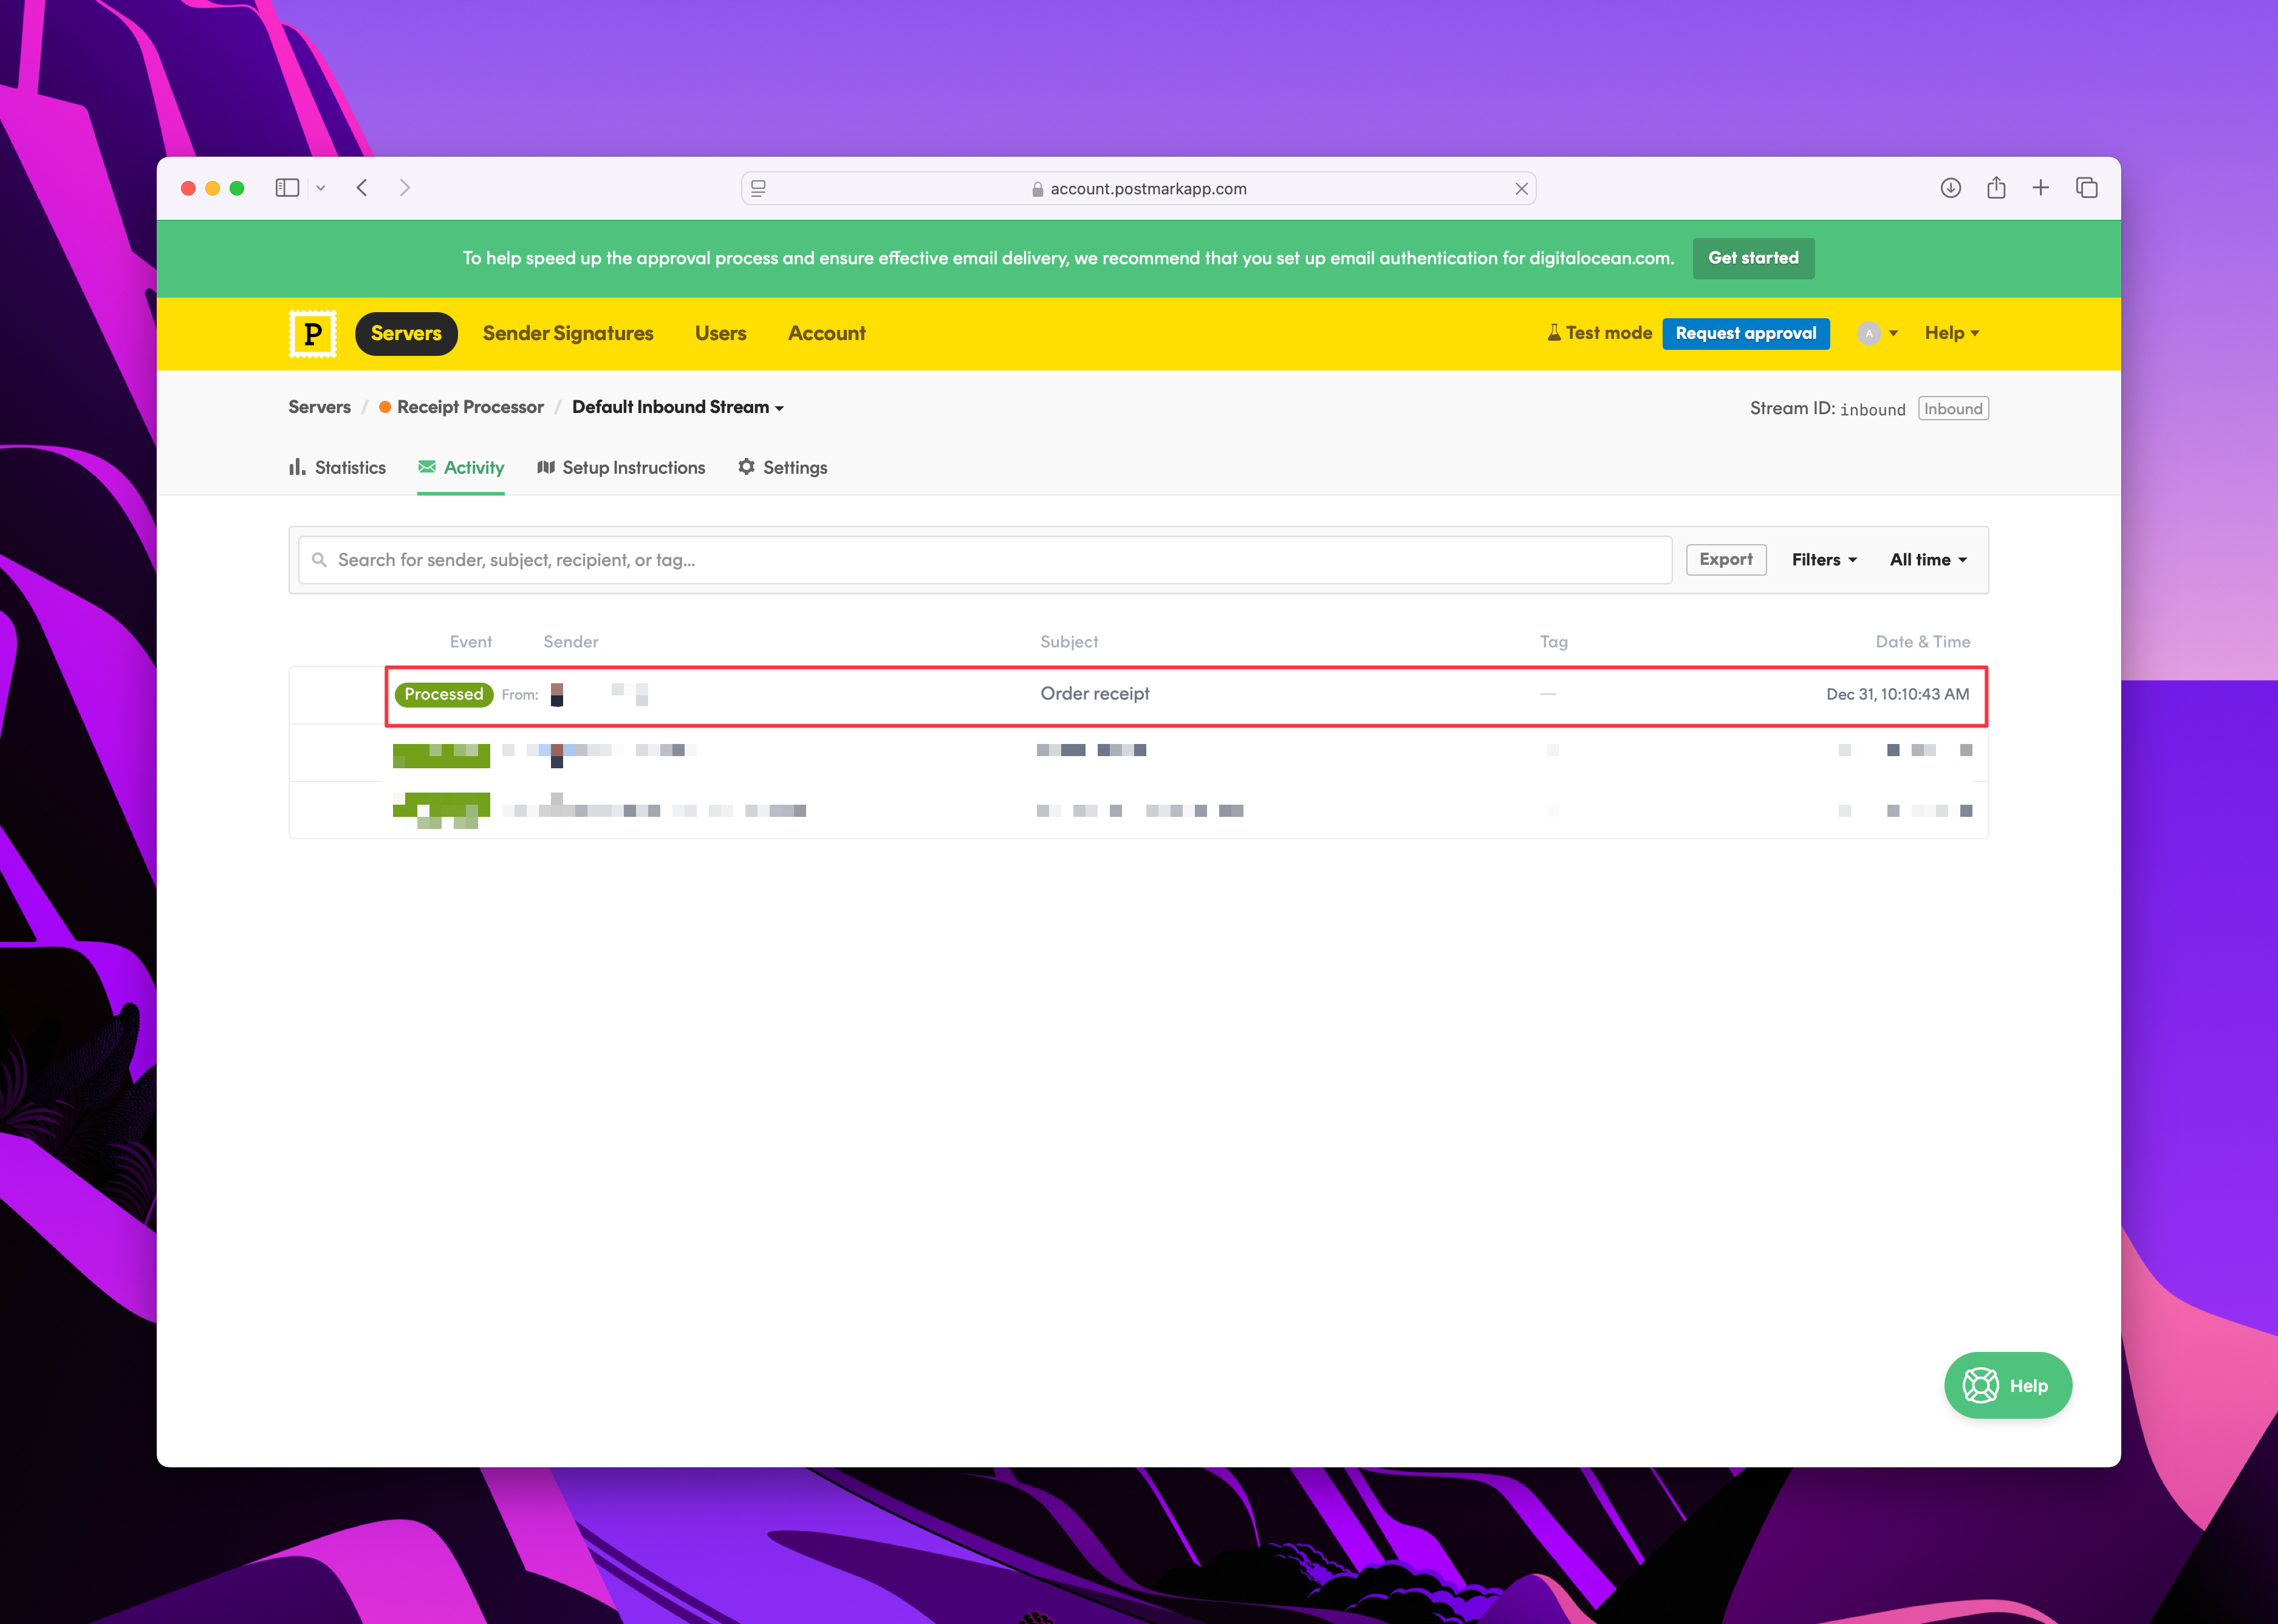Open Safari downloads icon

1950,188
